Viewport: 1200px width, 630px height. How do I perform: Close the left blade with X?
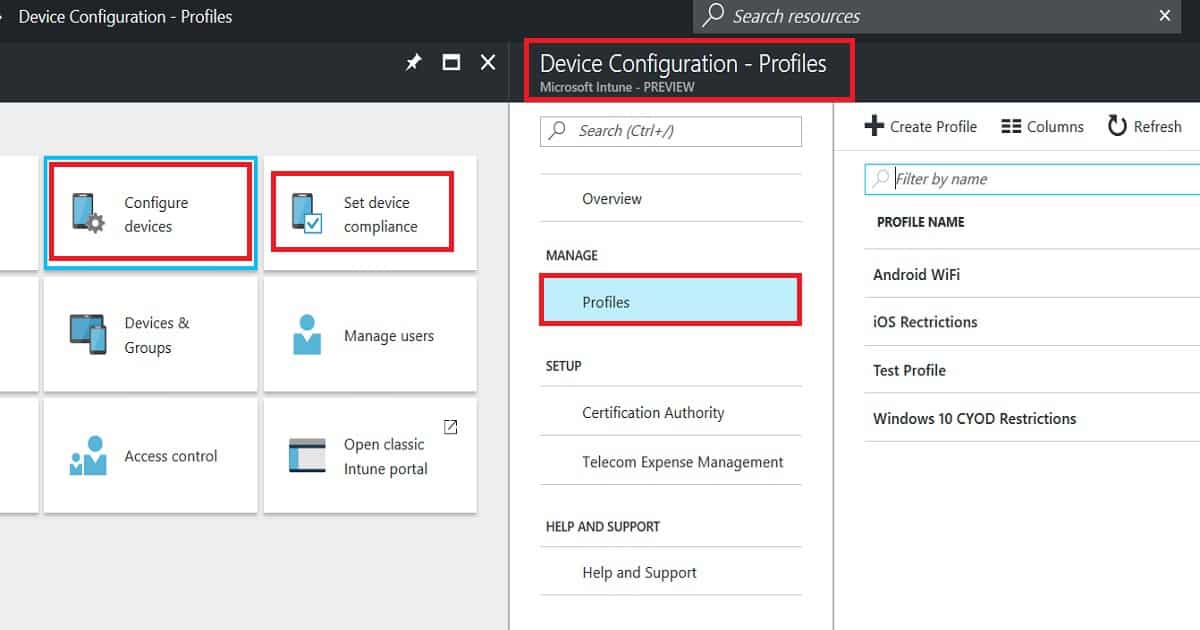pyautogui.click(x=488, y=62)
